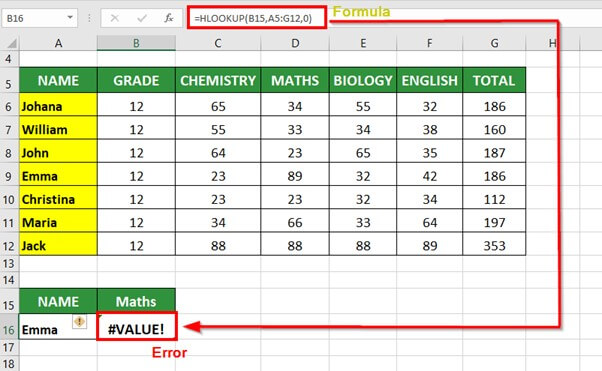Select column E header
602x371 pixels.
pyautogui.click(x=363, y=43)
